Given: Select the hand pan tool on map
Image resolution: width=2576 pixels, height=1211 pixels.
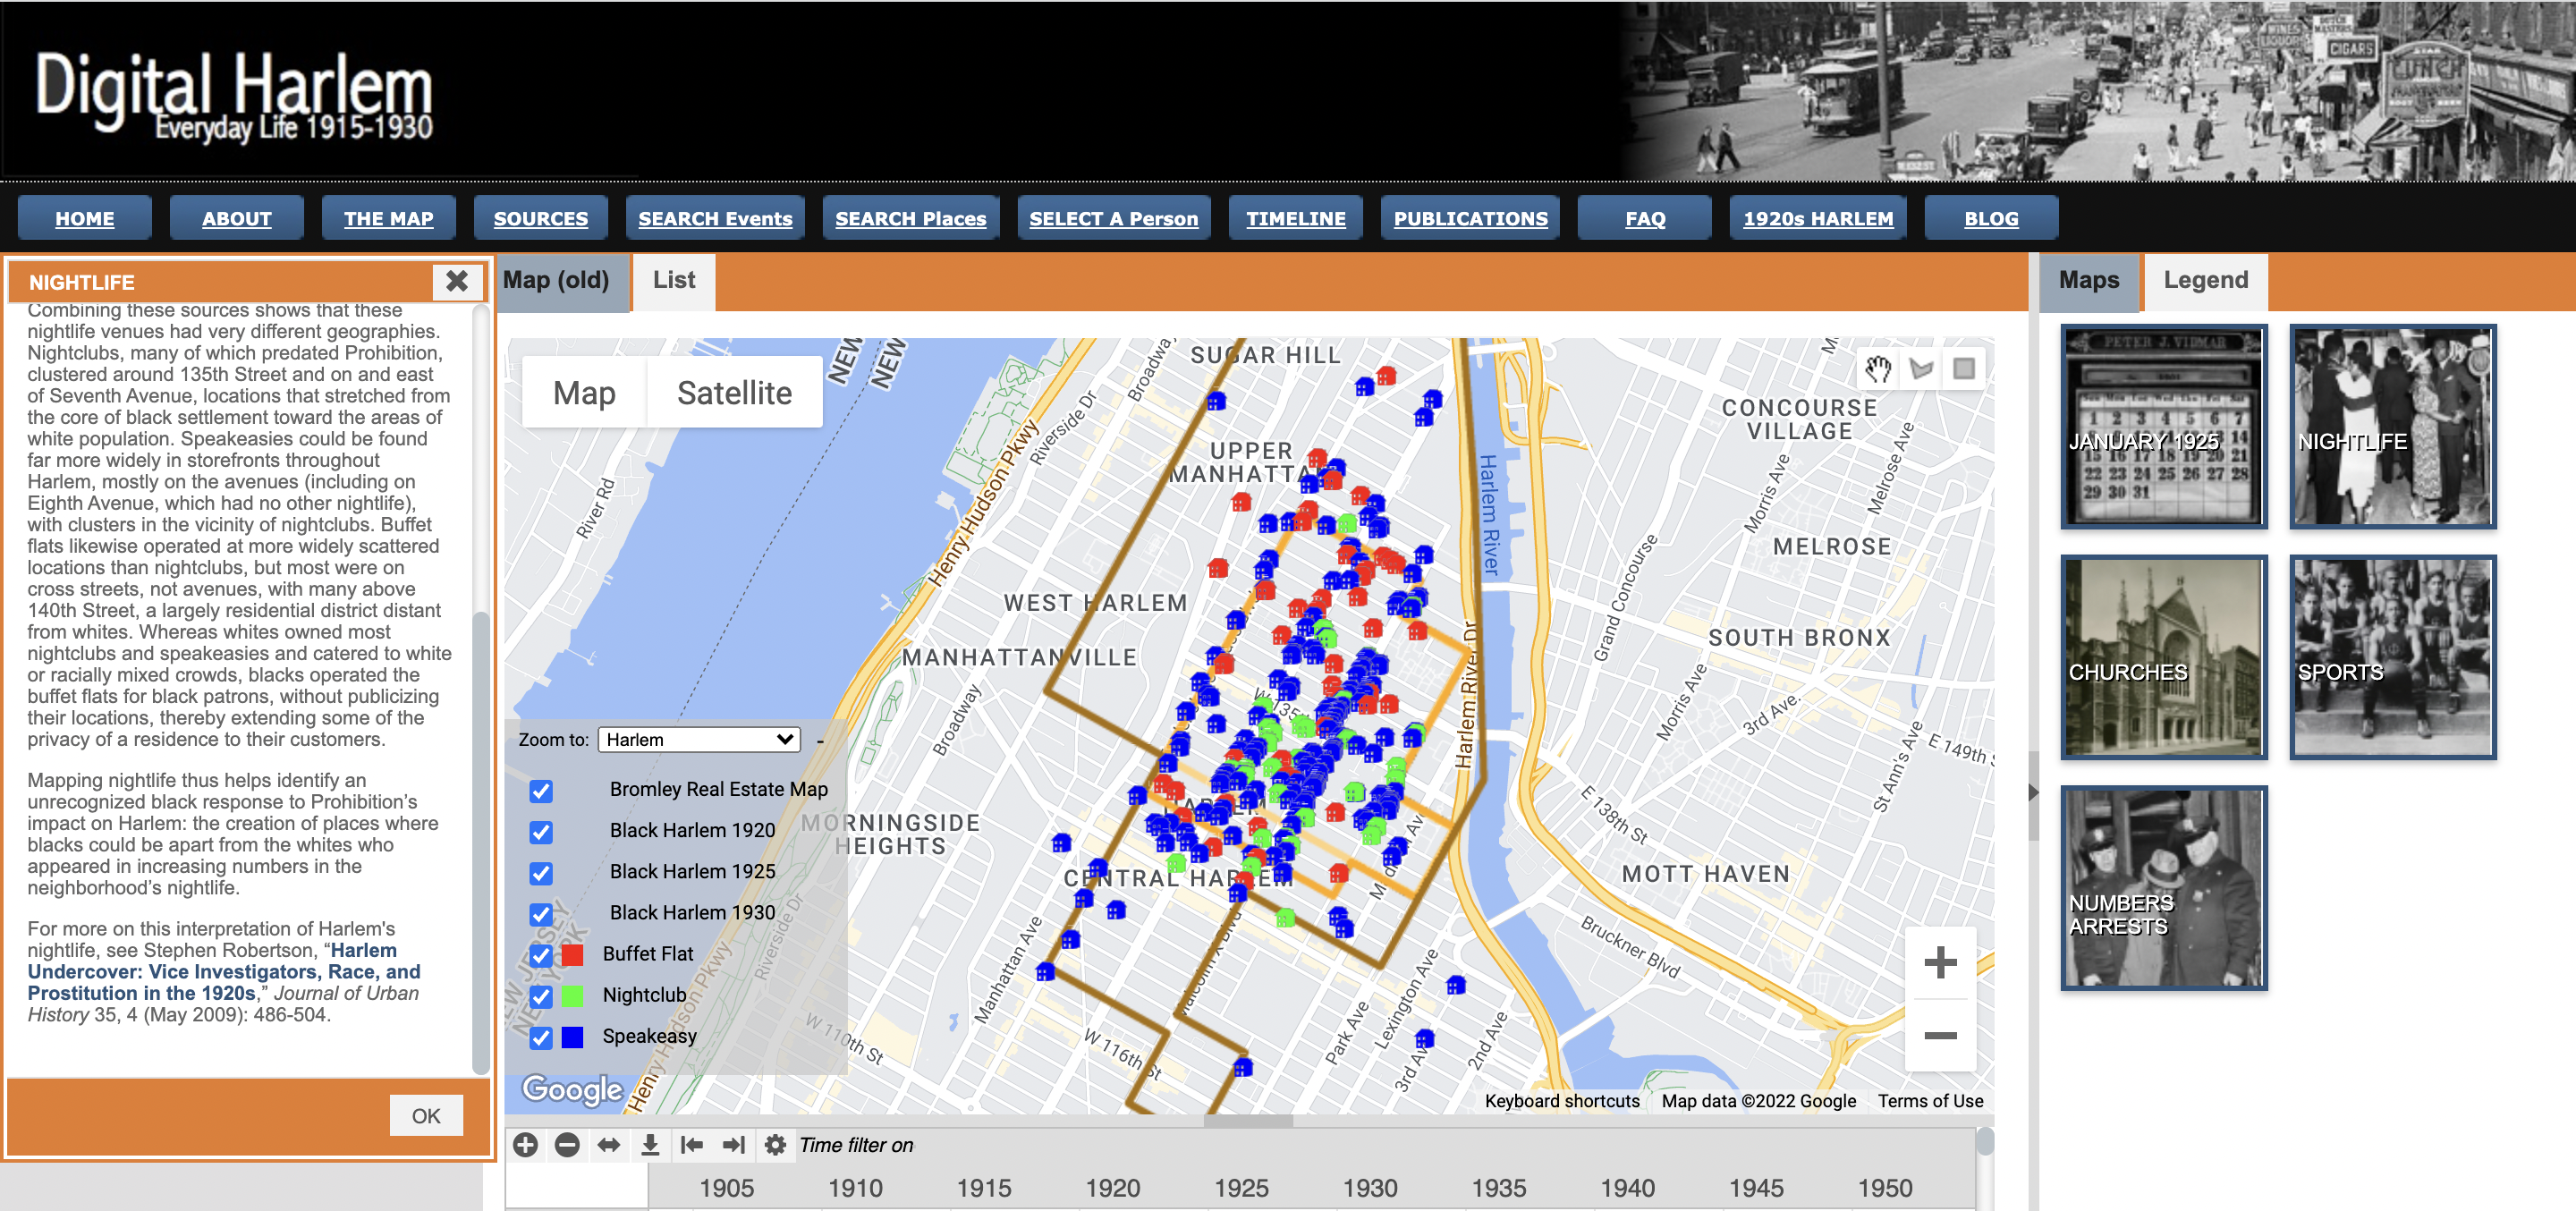Looking at the screenshot, I should tap(1877, 369).
